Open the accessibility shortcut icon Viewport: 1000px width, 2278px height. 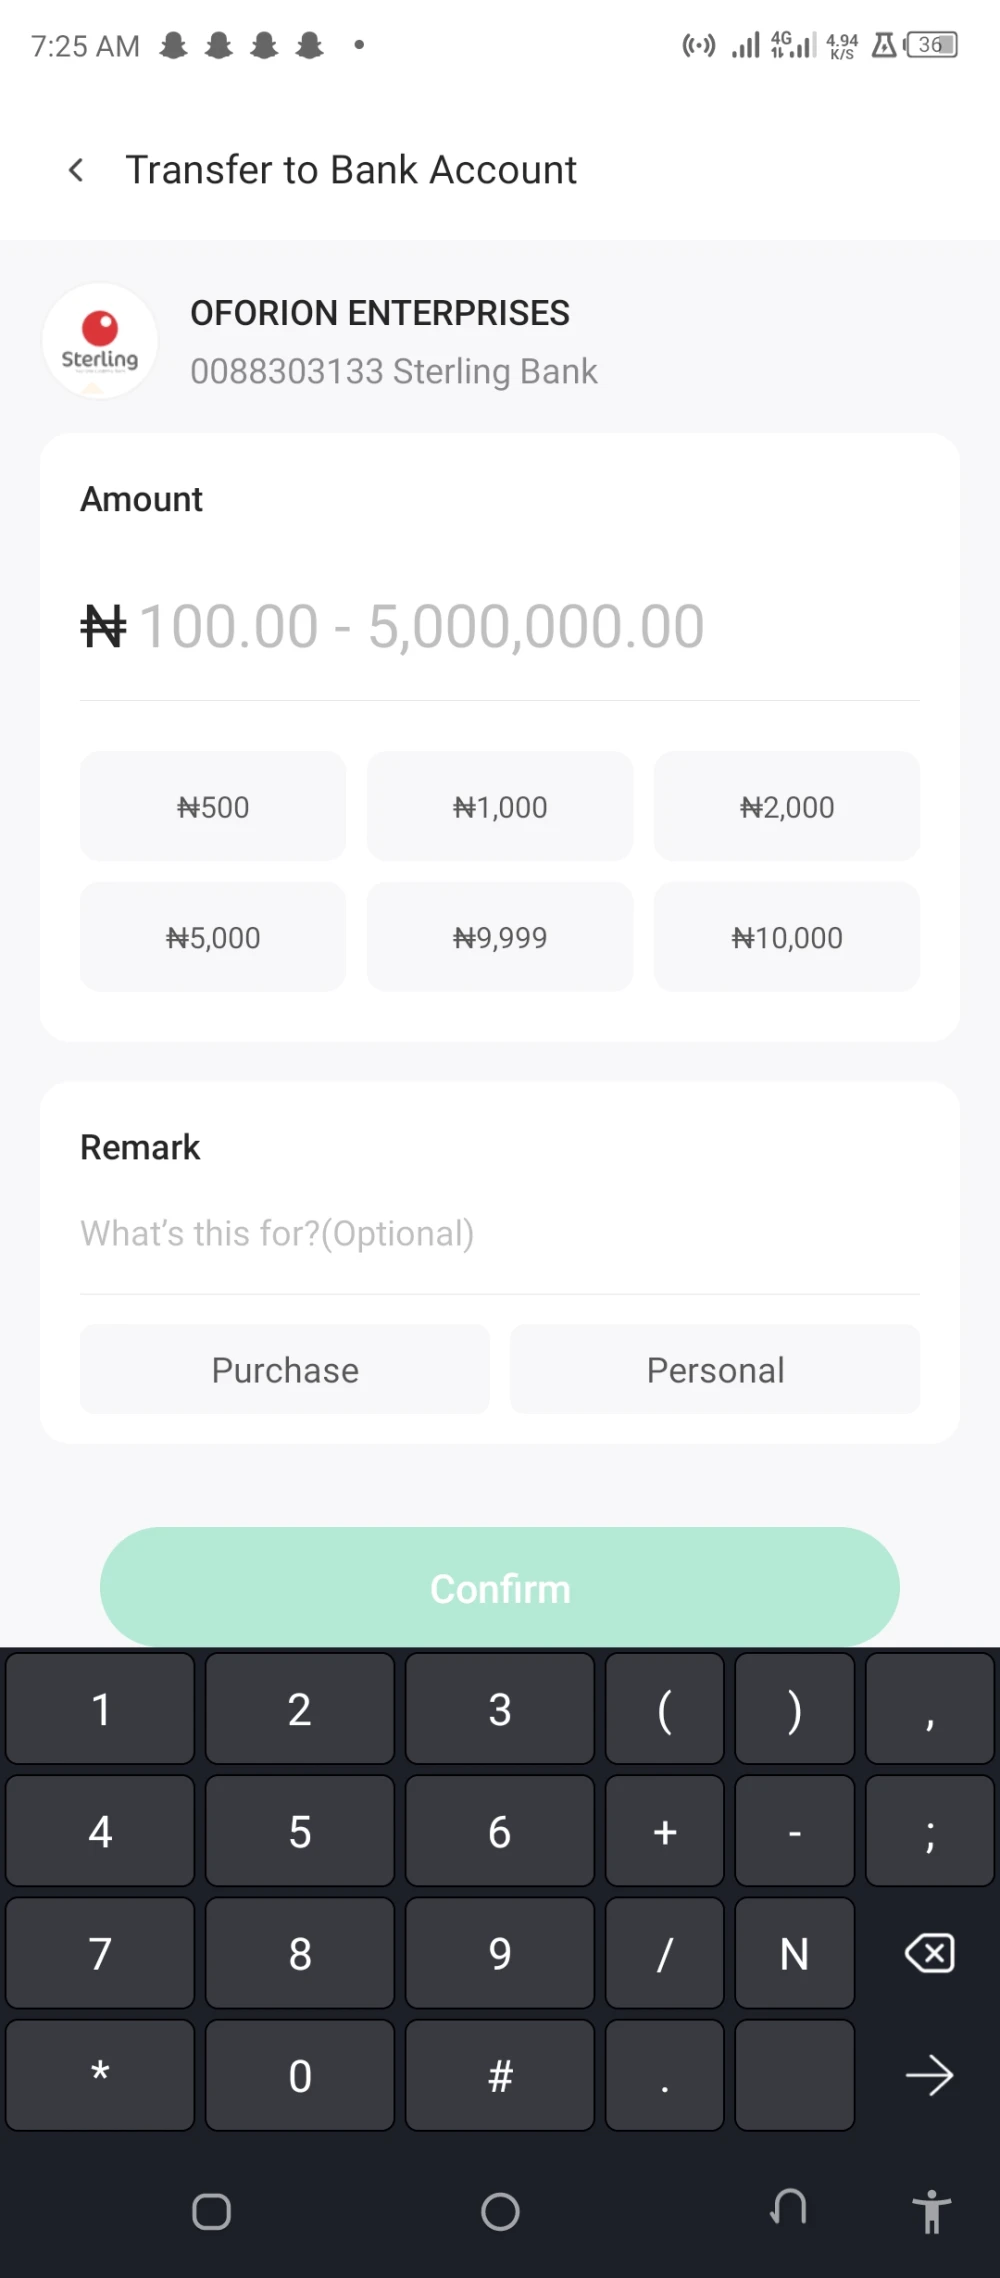click(x=931, y=2210)
